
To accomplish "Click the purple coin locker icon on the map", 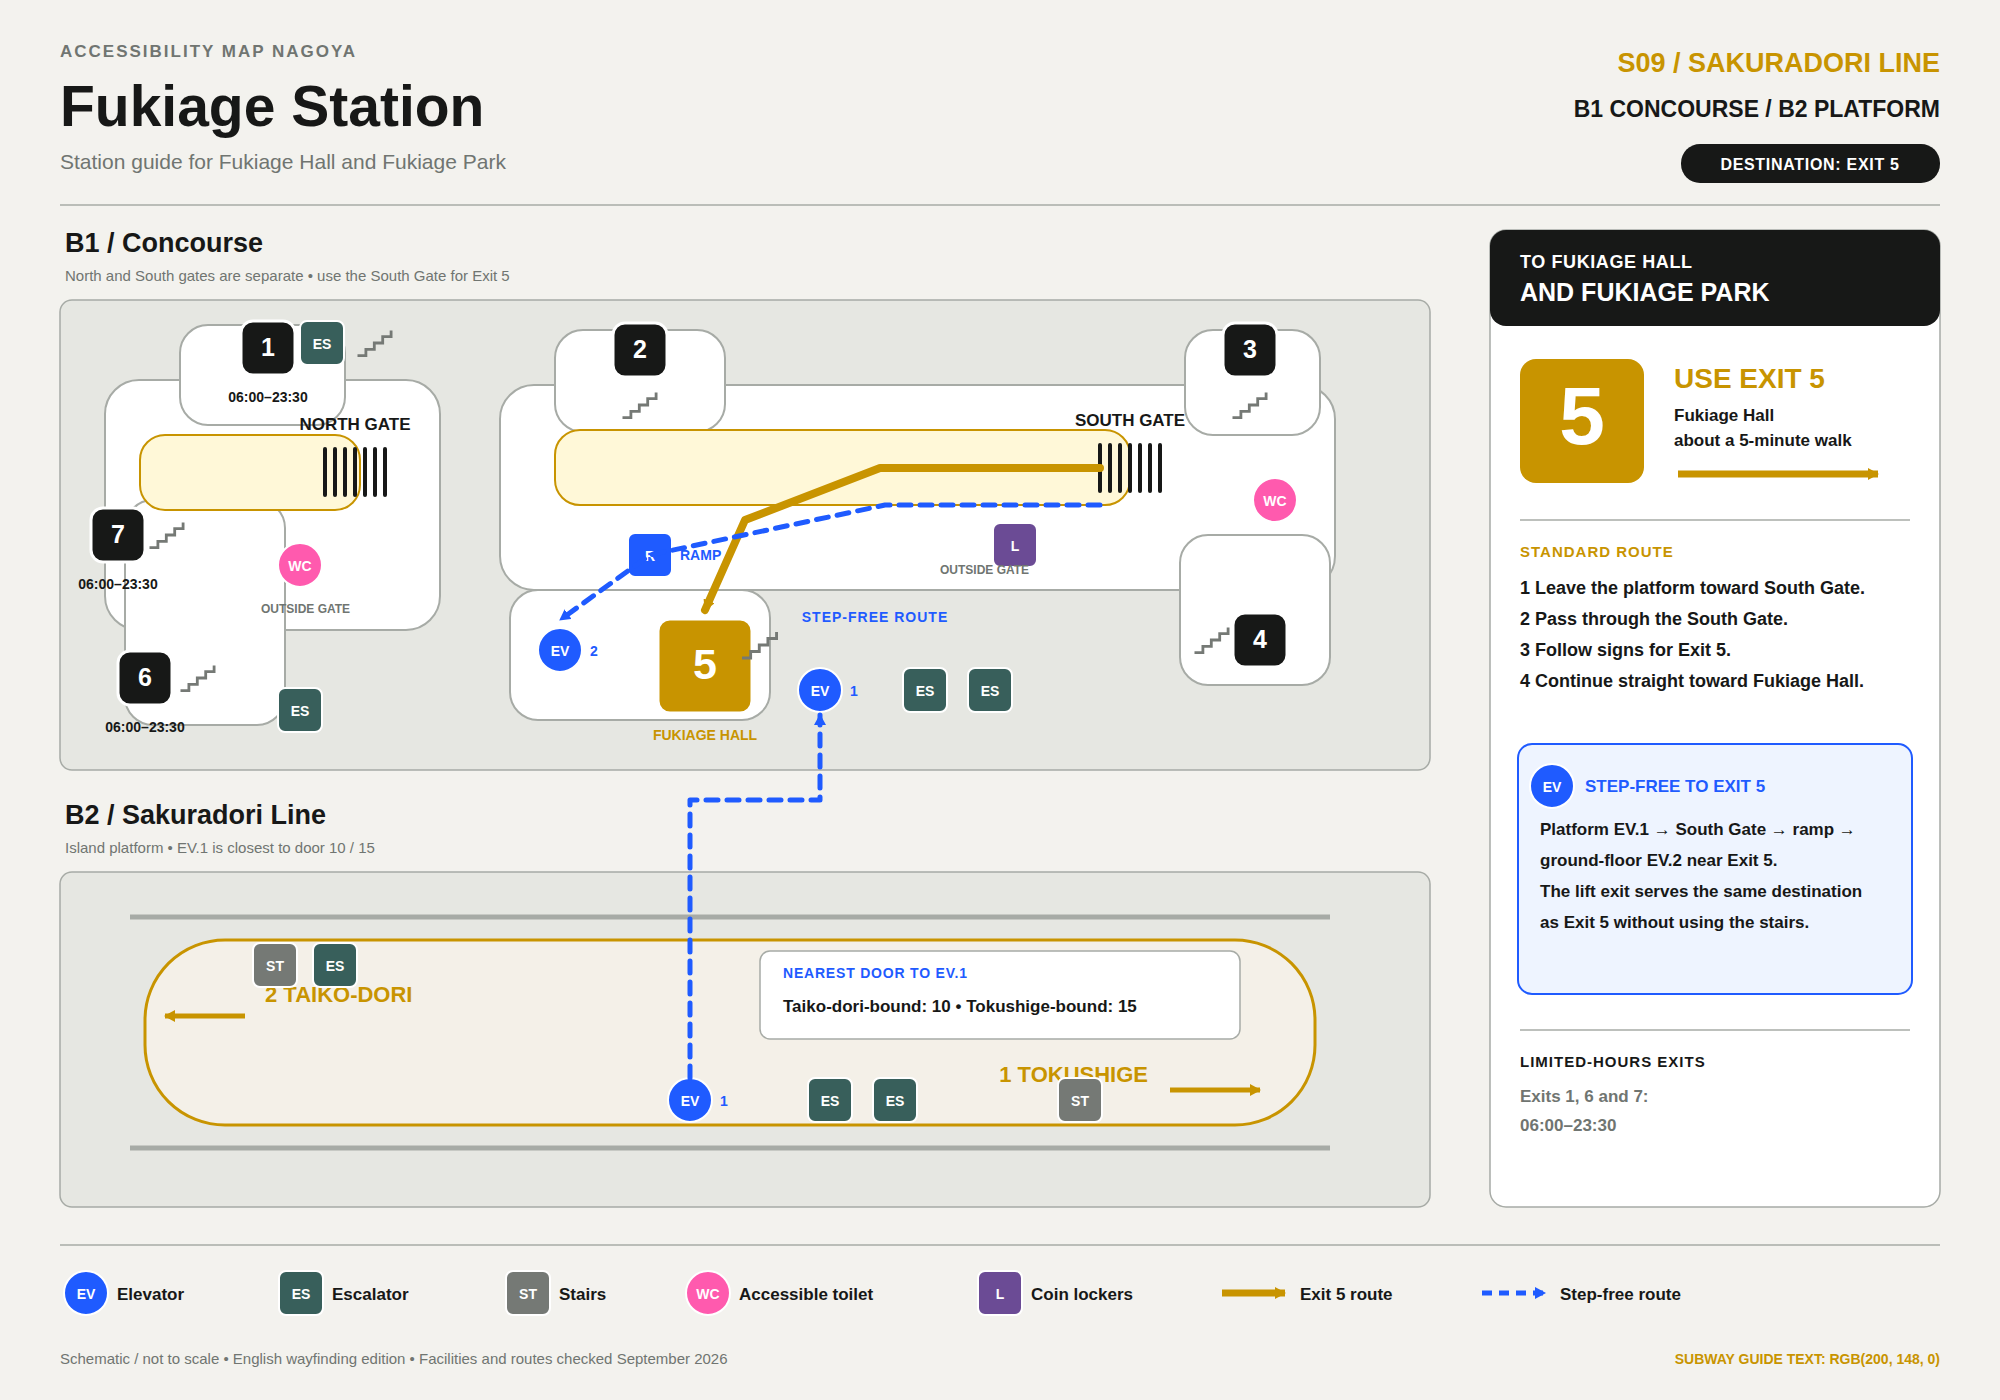I will pyautogui.click(x=1015, y=545).
